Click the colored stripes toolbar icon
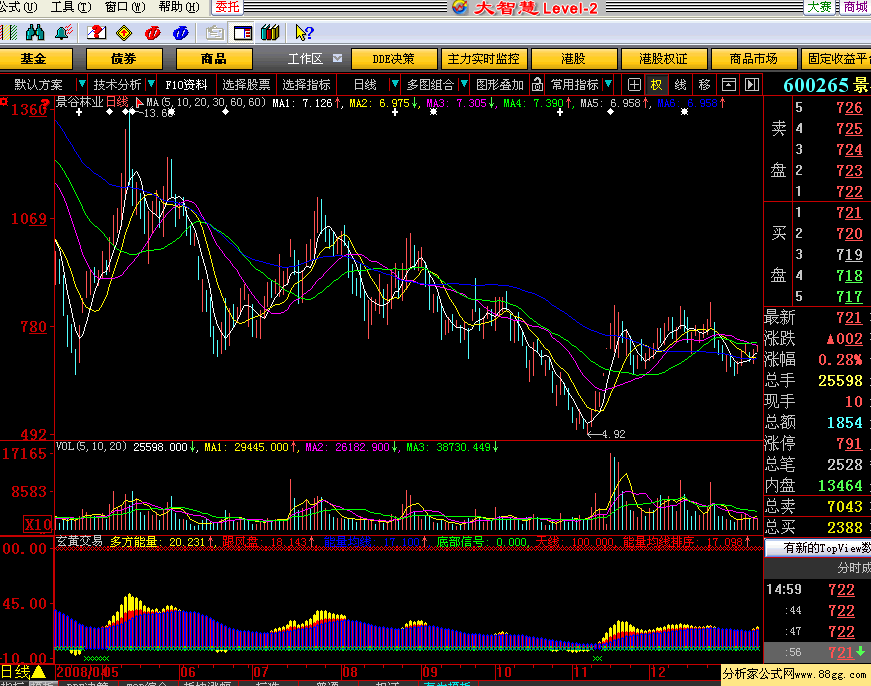 click(x=9, y=33)
